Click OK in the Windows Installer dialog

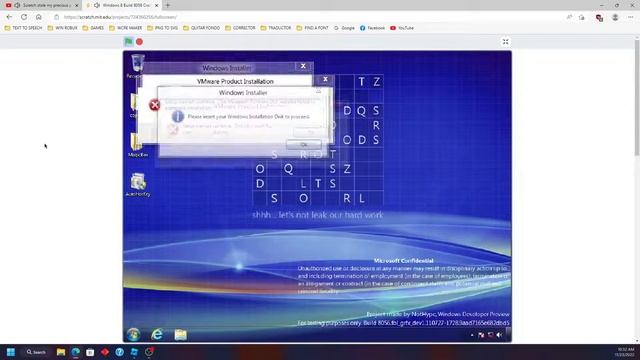point(304,144)
